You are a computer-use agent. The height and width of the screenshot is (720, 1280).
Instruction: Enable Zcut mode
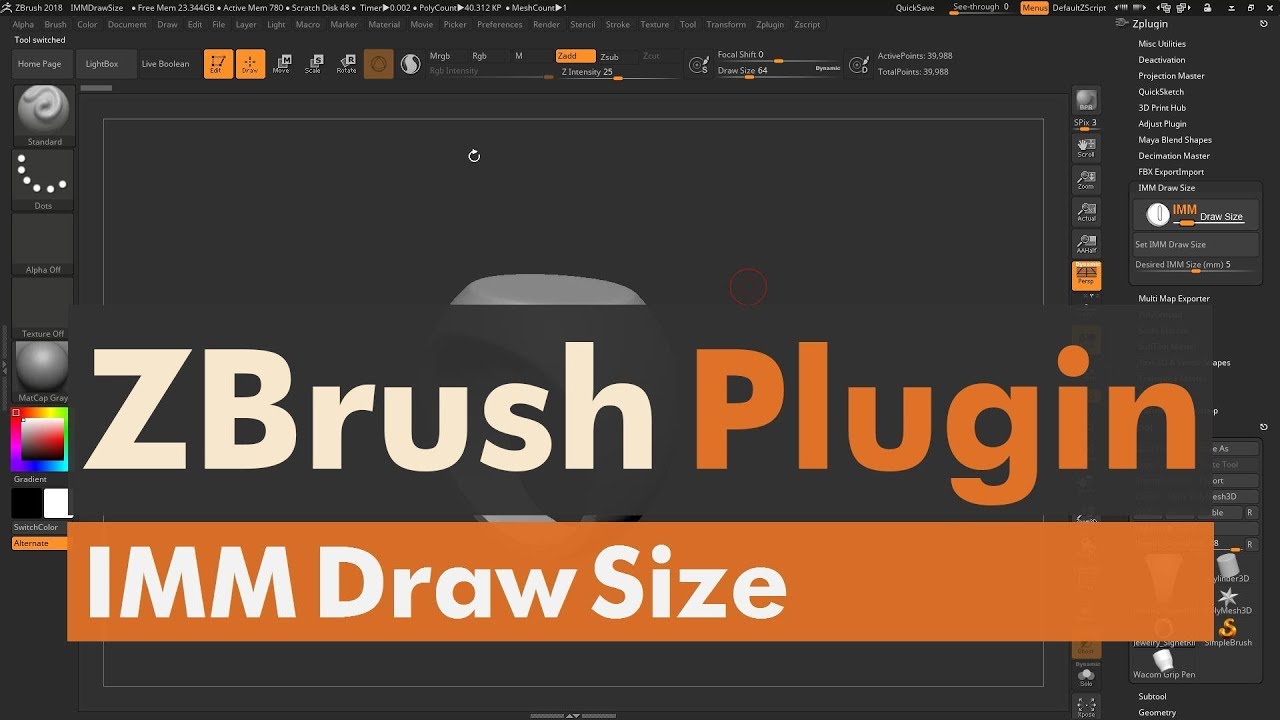(x=652, y=56)
